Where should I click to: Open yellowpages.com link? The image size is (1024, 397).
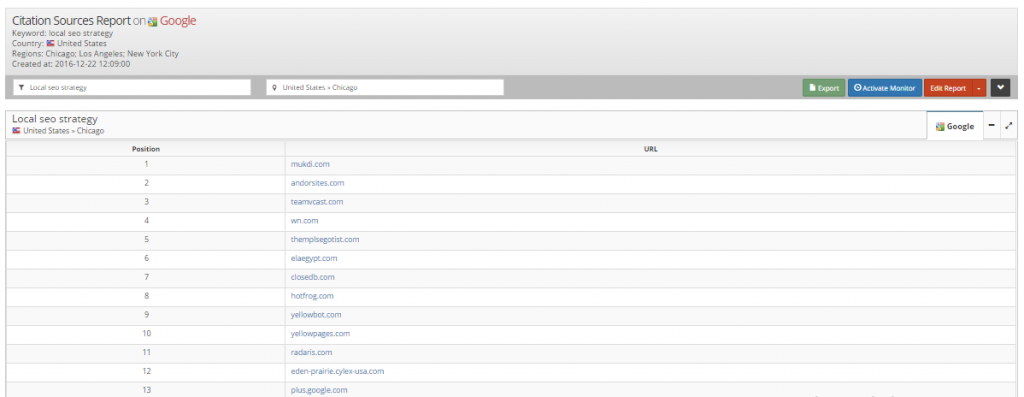click(x=320, y=334)
